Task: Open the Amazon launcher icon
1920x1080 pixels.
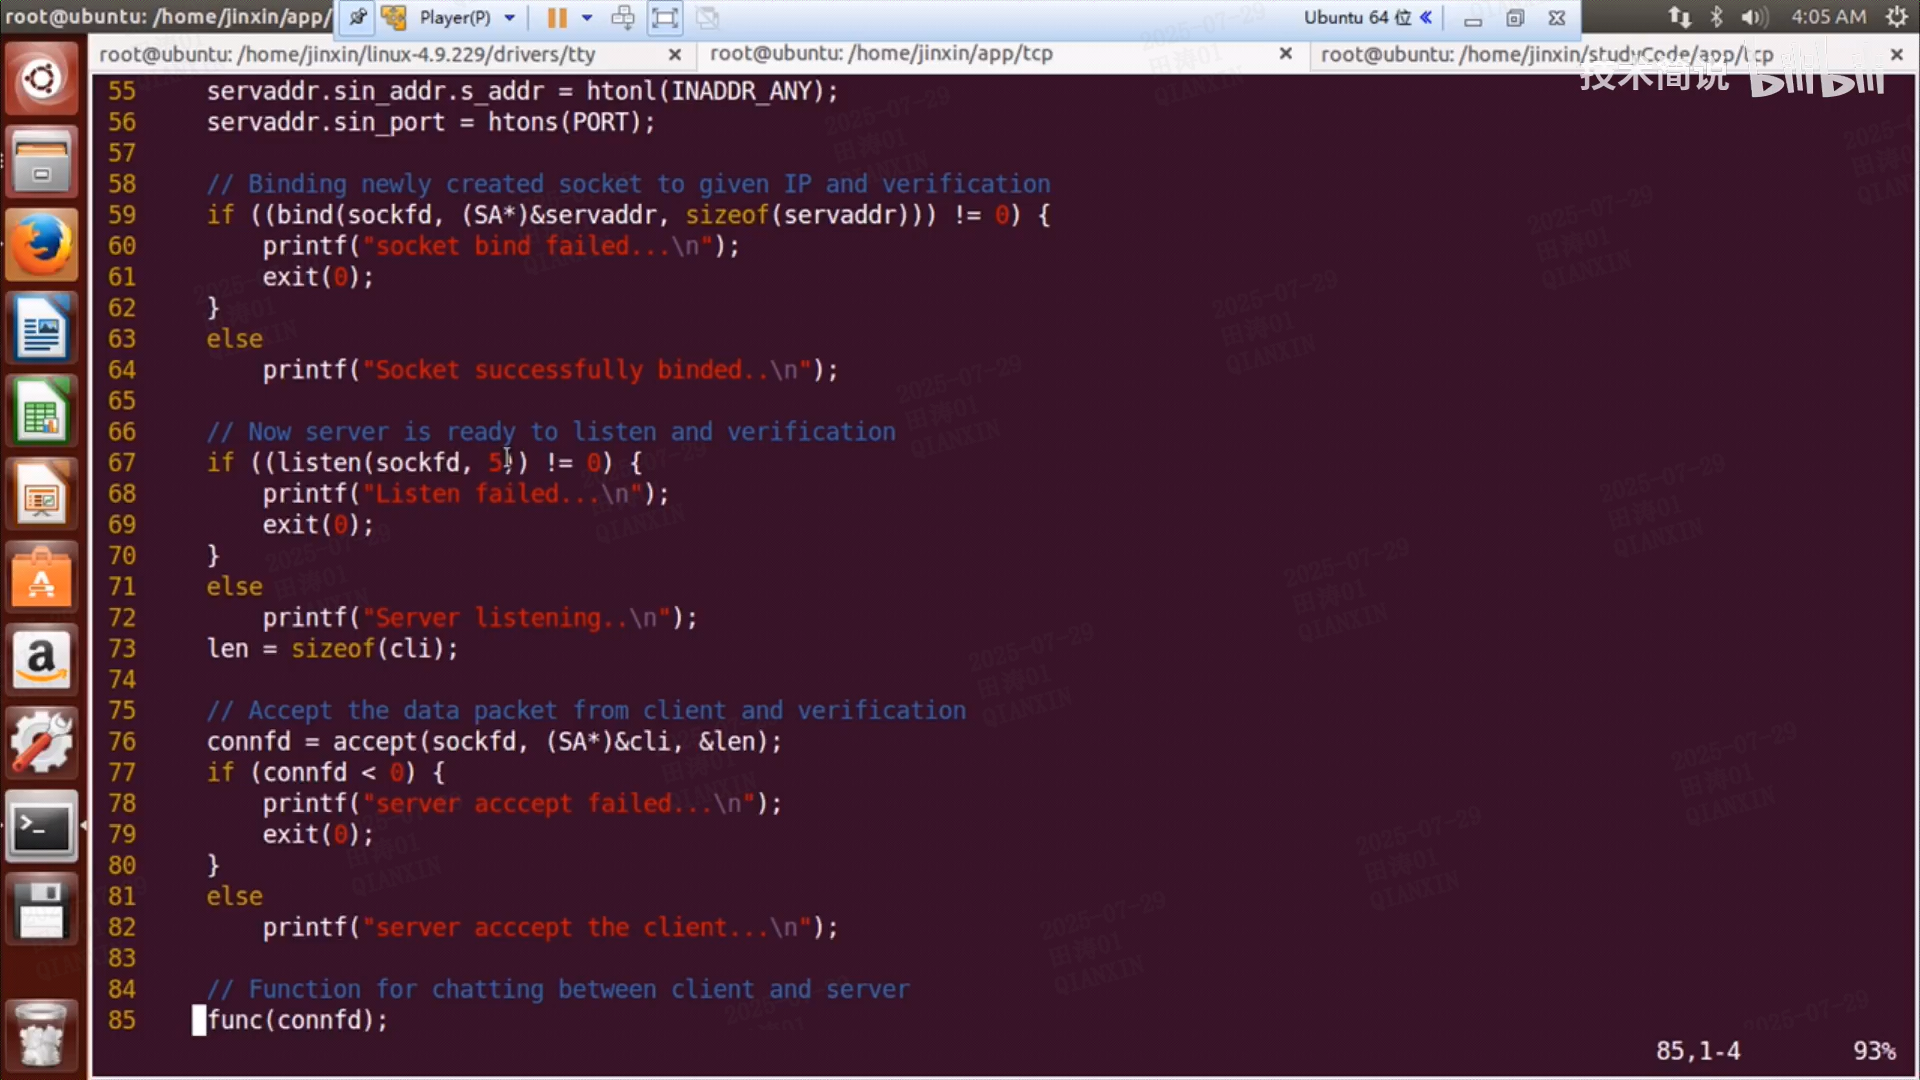Action: coord(41,660)
